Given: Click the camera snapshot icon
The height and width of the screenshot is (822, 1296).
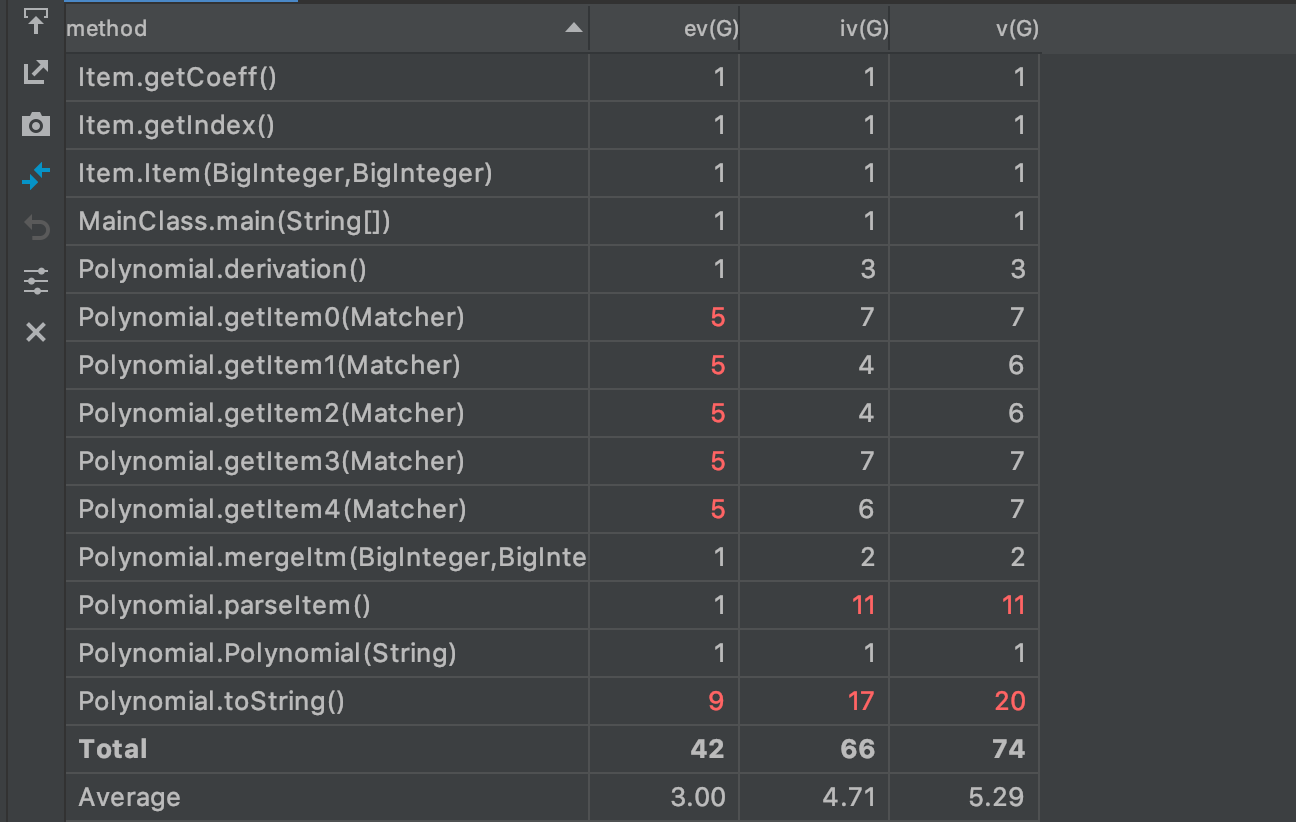Looking at the screenshot, I should pyautogui.click(x=36, y=125).
